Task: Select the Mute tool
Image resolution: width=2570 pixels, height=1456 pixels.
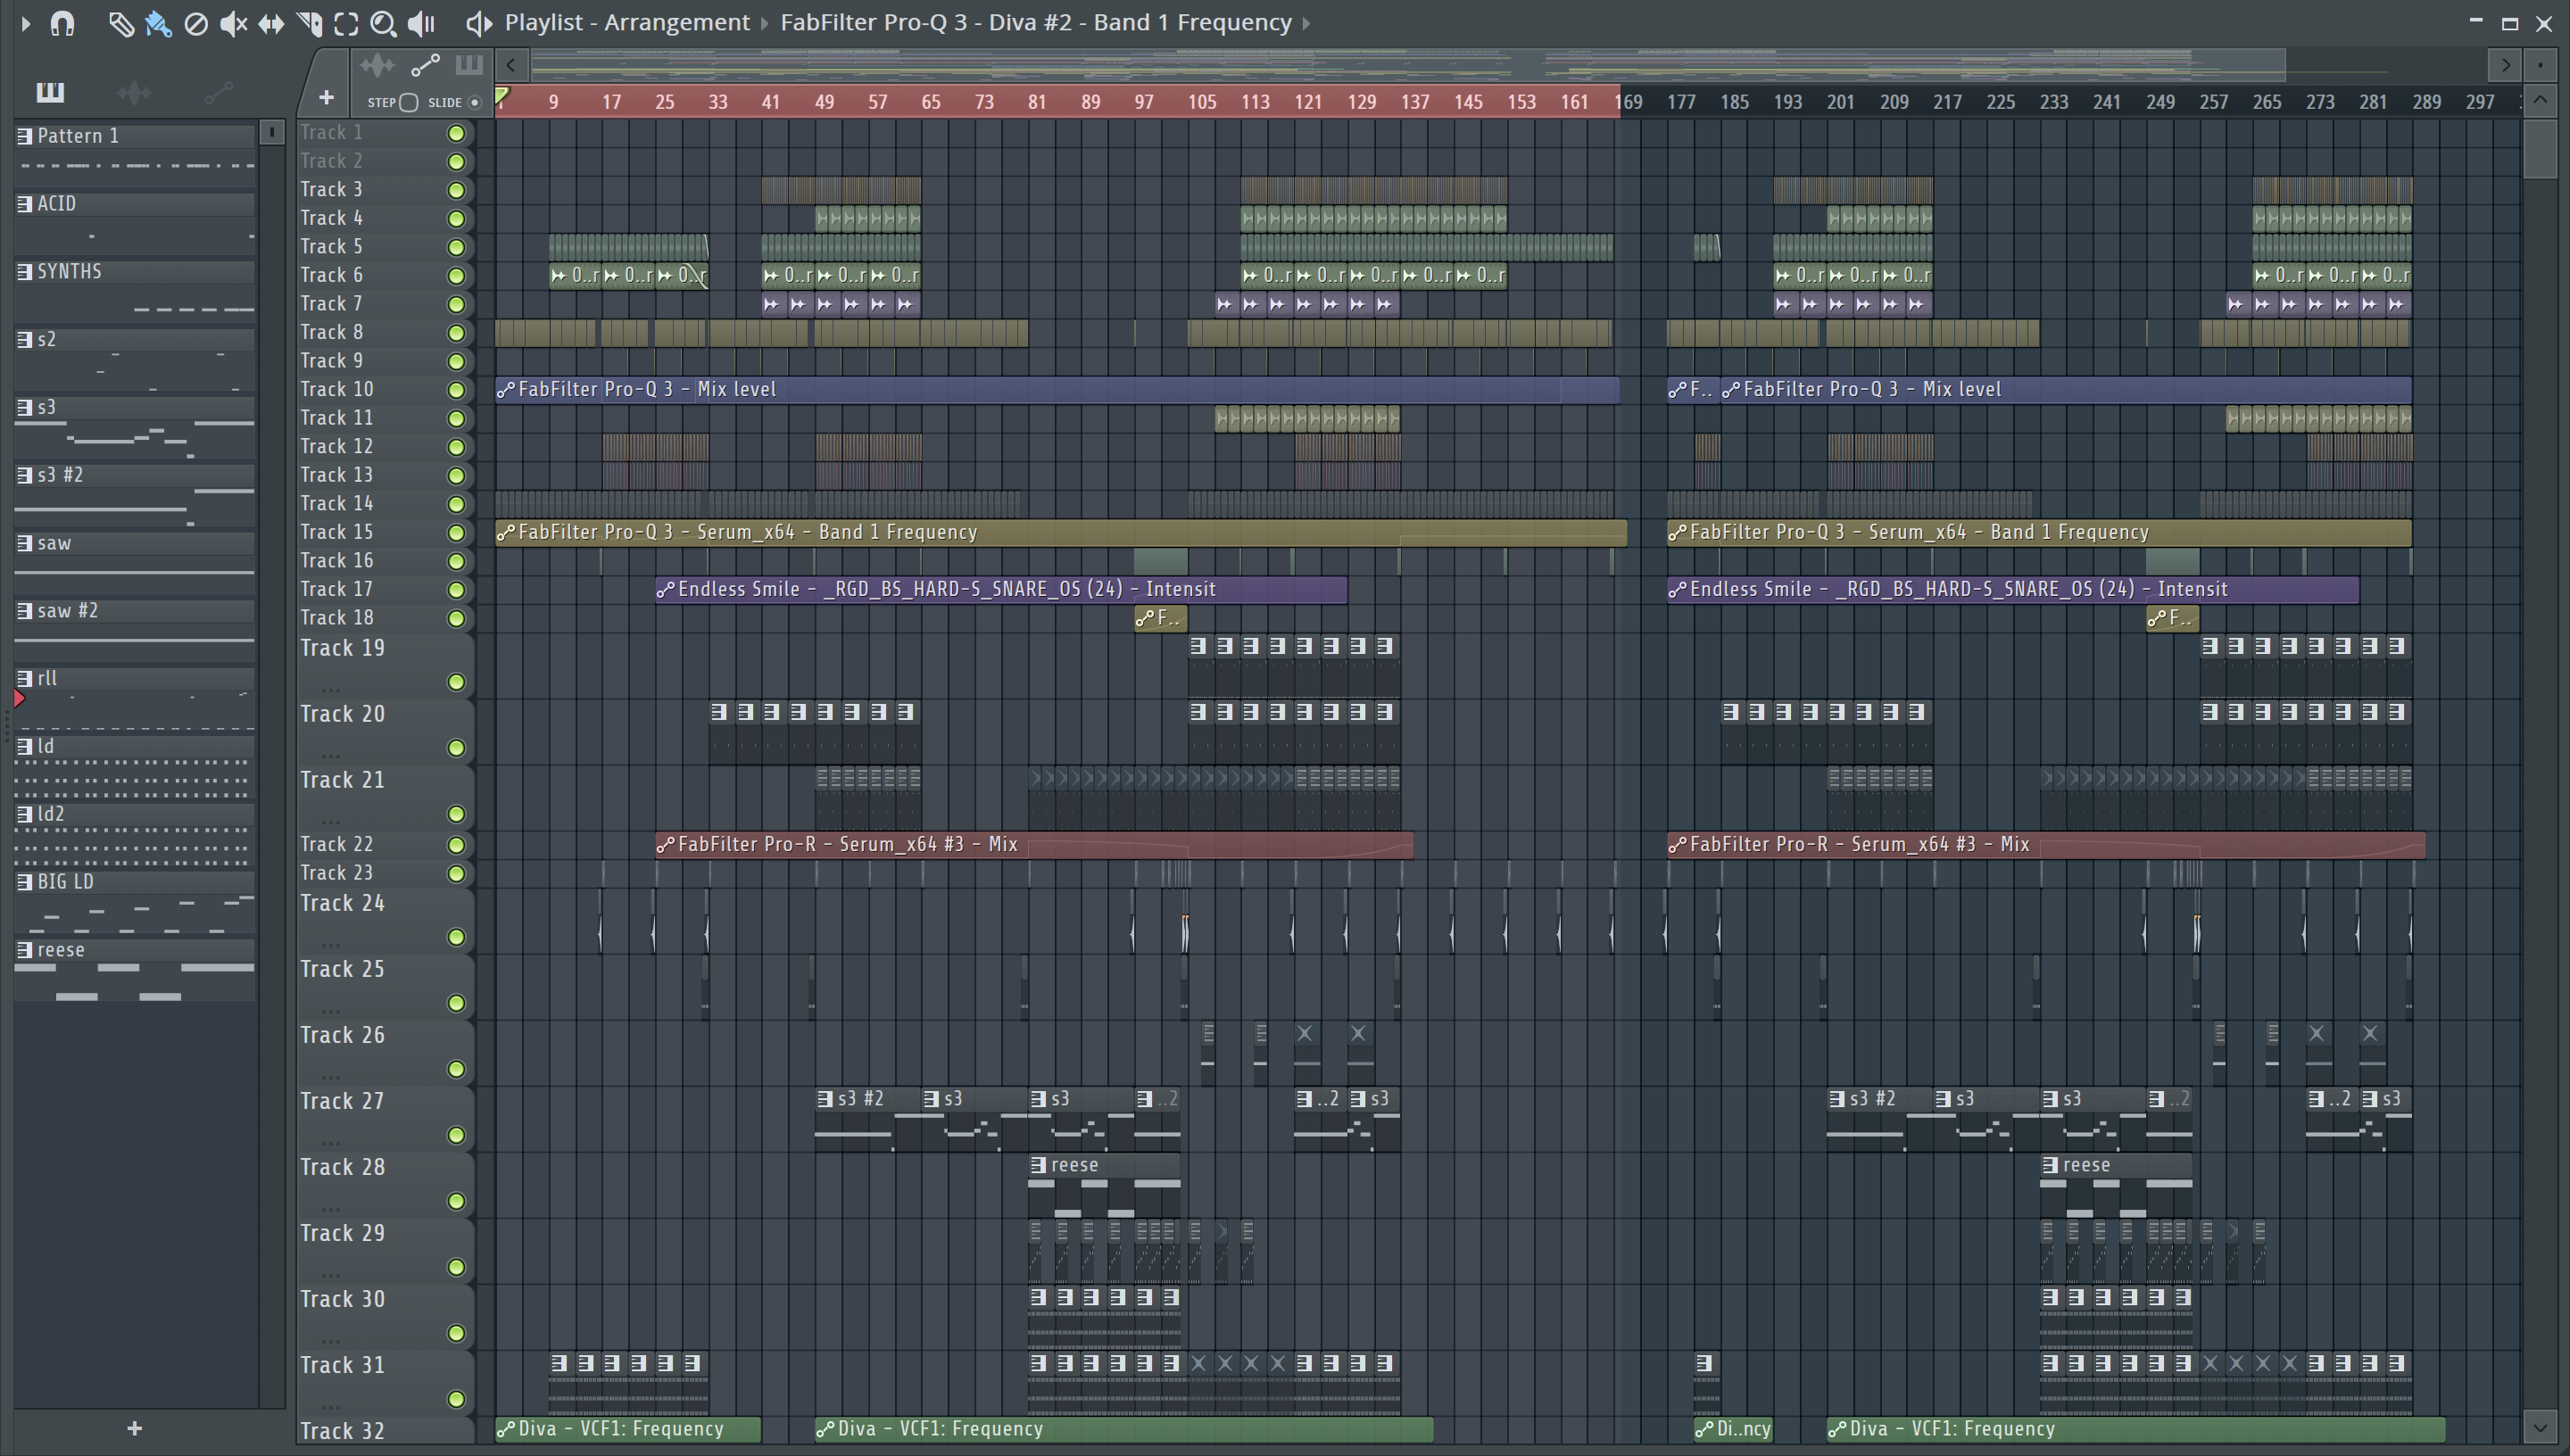Action: coord(233,24)
